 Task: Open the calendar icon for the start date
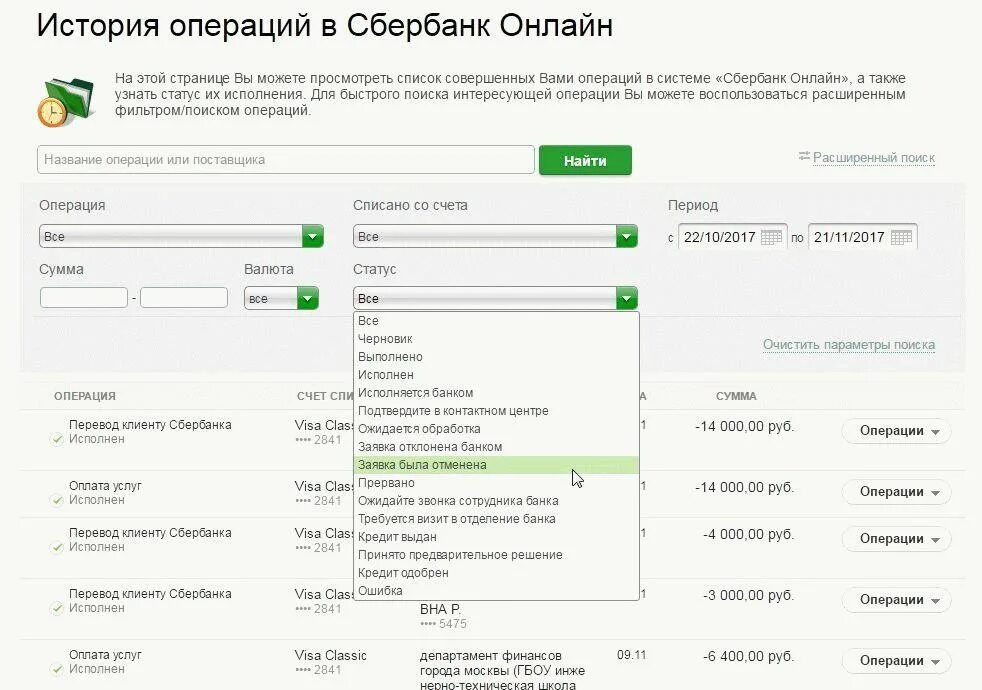click(774, 236)
